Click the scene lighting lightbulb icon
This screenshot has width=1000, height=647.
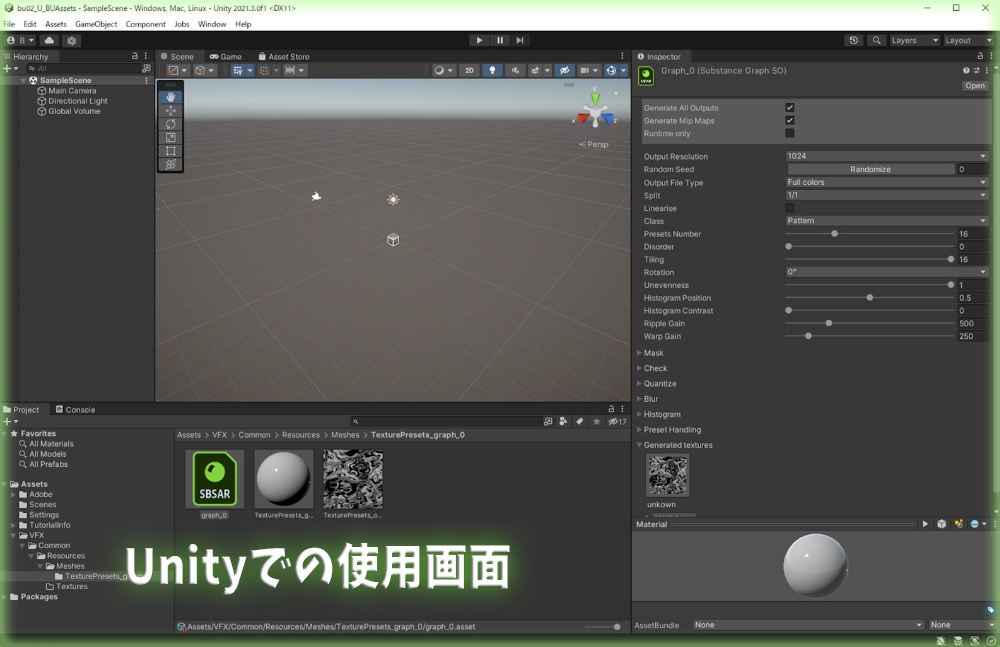[493, 70]
